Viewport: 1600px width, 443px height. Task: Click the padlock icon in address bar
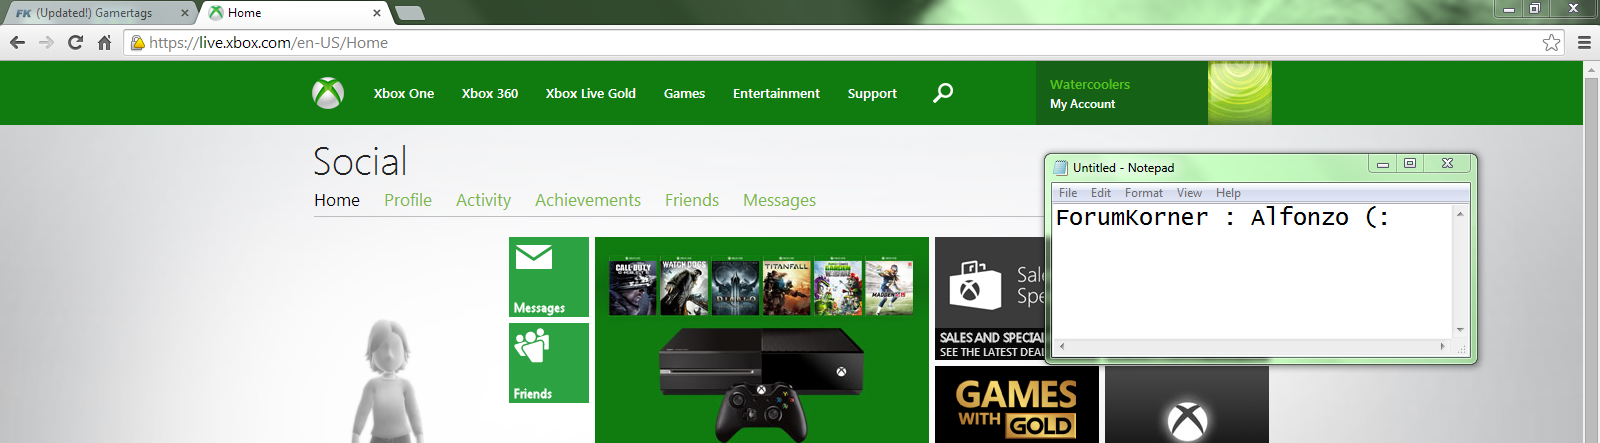tap(138, 42)
